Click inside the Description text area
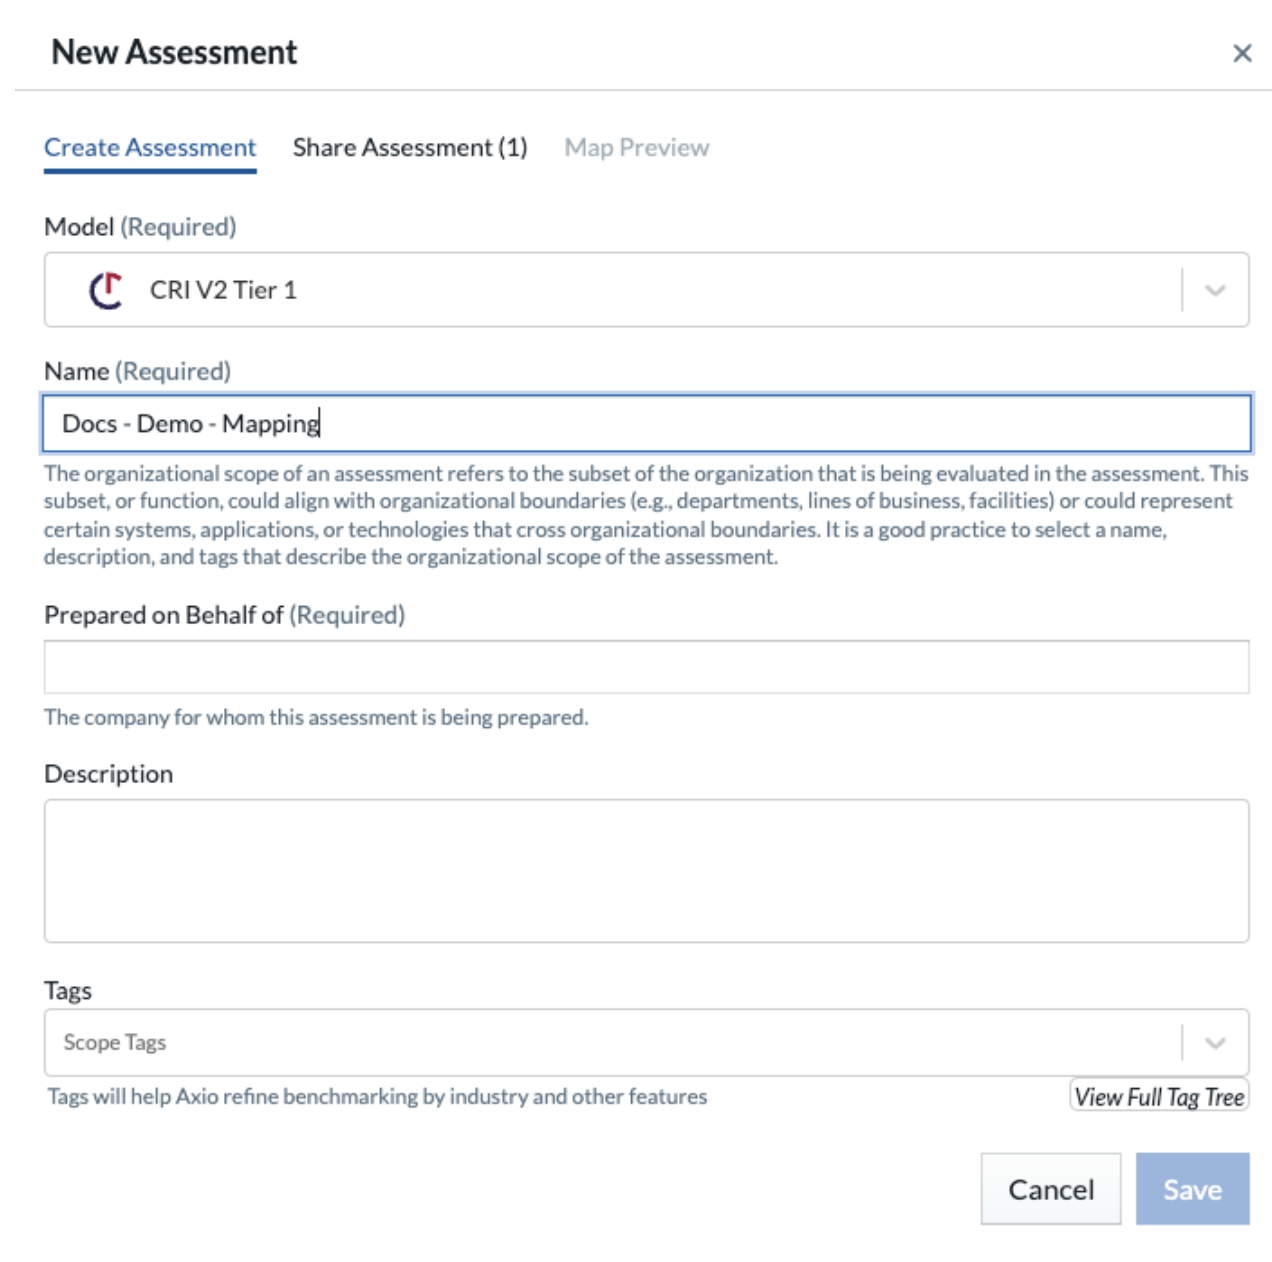 (646, 870)
